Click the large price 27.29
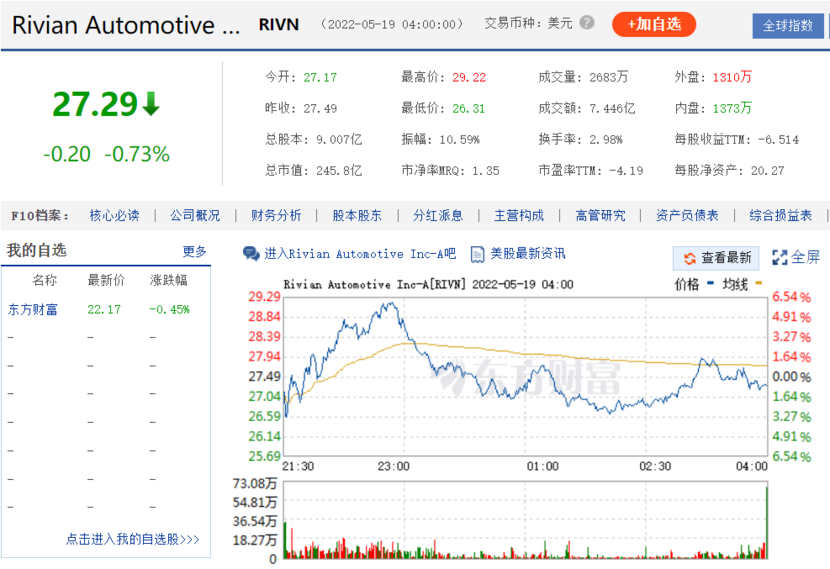This screenshot has width=830, height=569. (95, 104)
